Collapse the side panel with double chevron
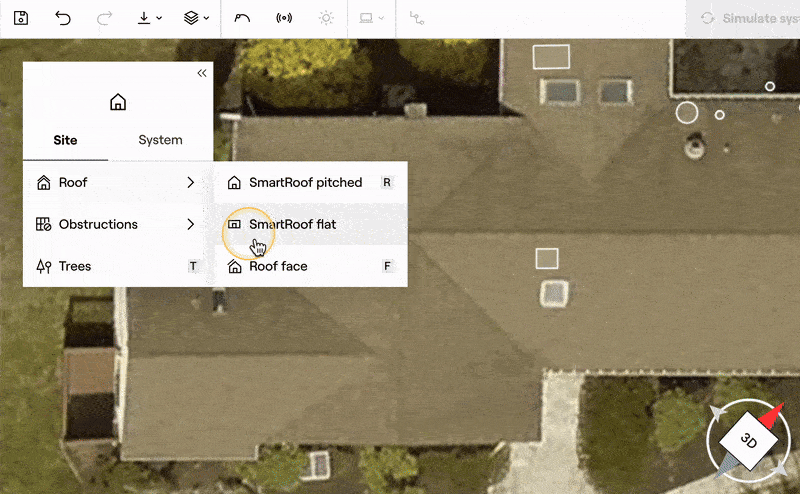 [201, 73]
